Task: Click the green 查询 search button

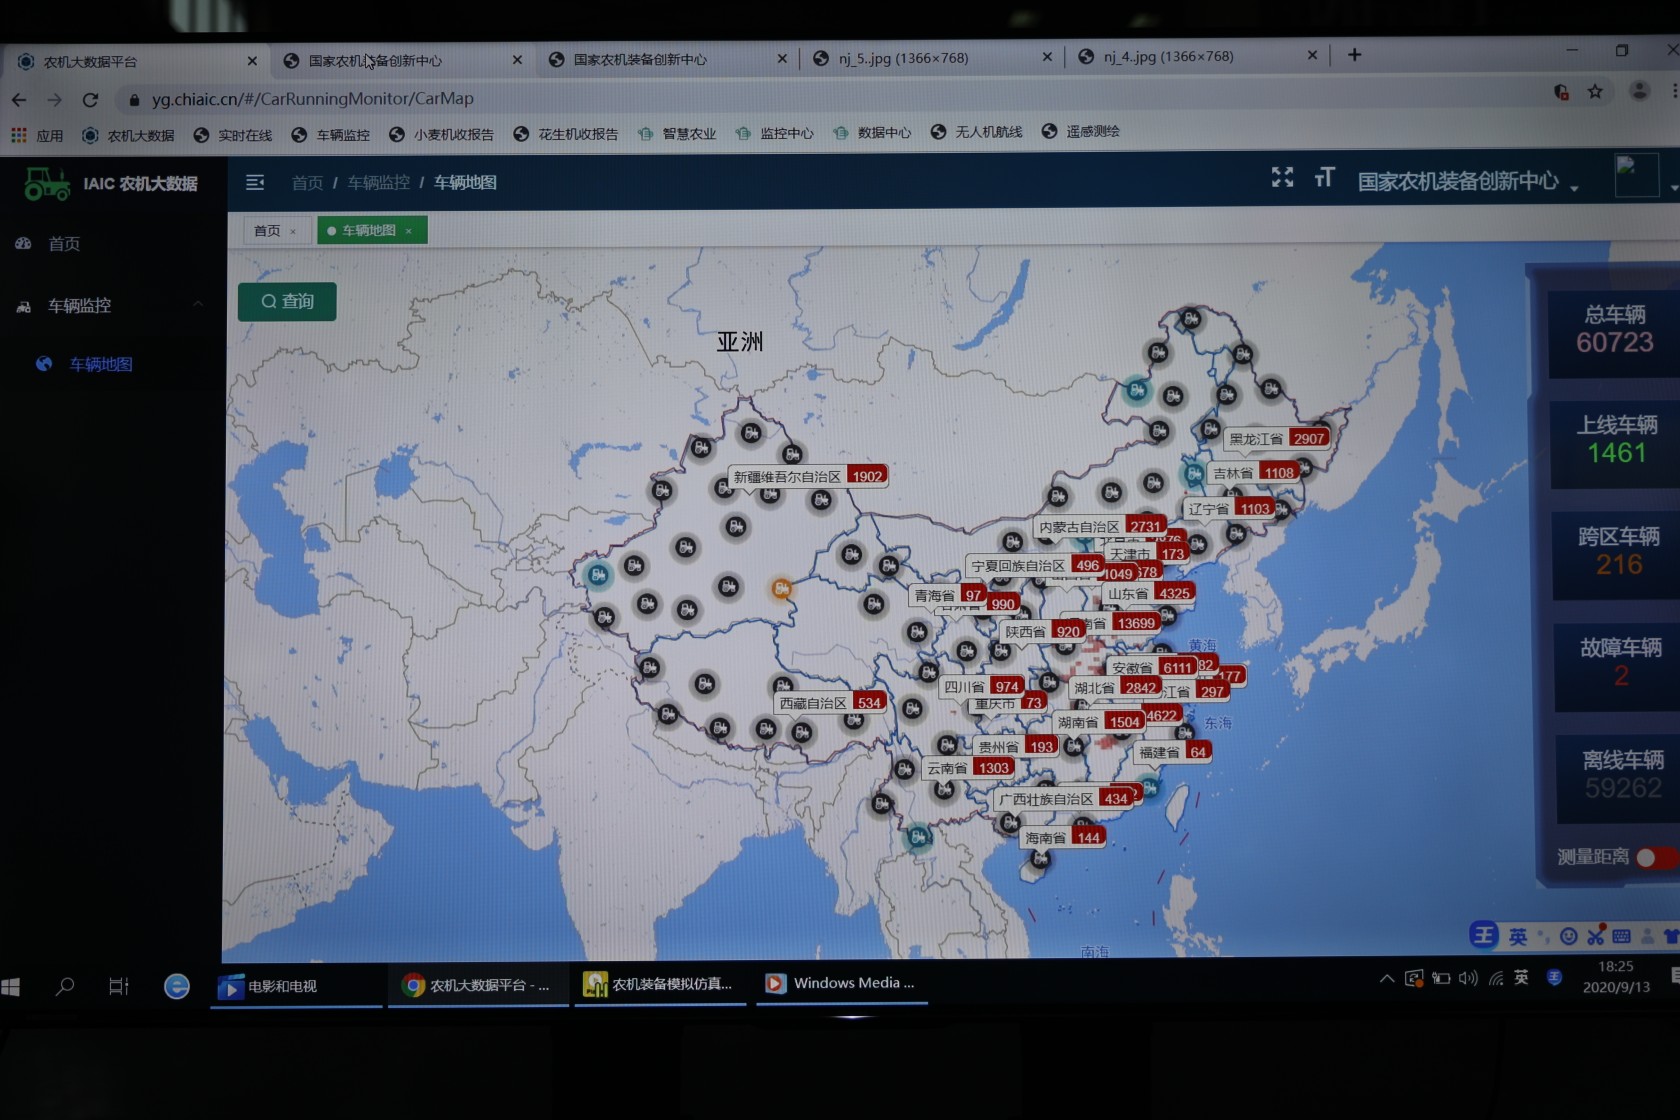Action: tap(287, 301)
